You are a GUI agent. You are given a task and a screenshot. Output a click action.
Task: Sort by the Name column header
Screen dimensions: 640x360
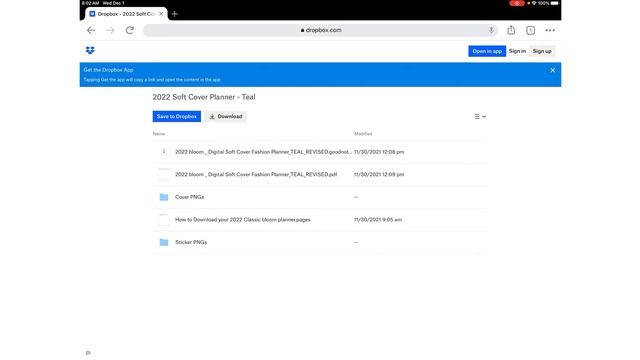(x=159, y=134)
